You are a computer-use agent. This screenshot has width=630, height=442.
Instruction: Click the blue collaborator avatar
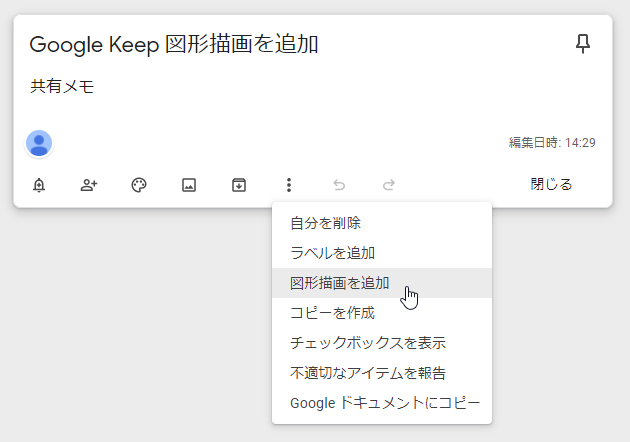39,143
